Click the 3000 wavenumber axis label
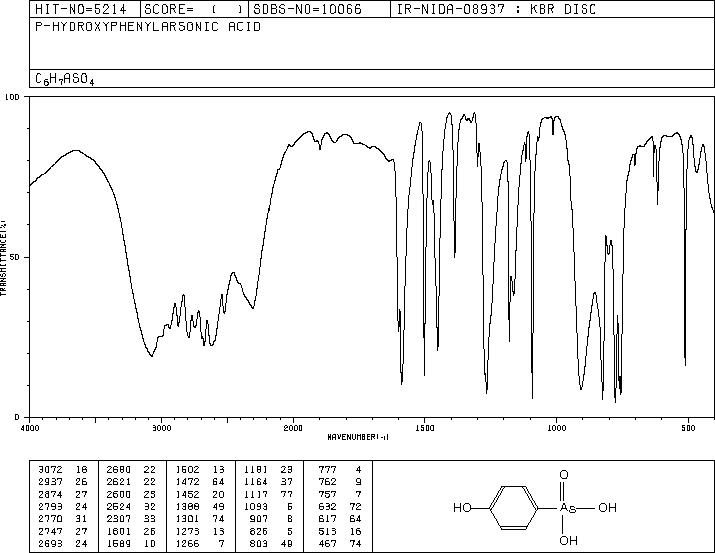Image resolution: width=715 pixels, height=553 pixels. click(x=161, y=428)
